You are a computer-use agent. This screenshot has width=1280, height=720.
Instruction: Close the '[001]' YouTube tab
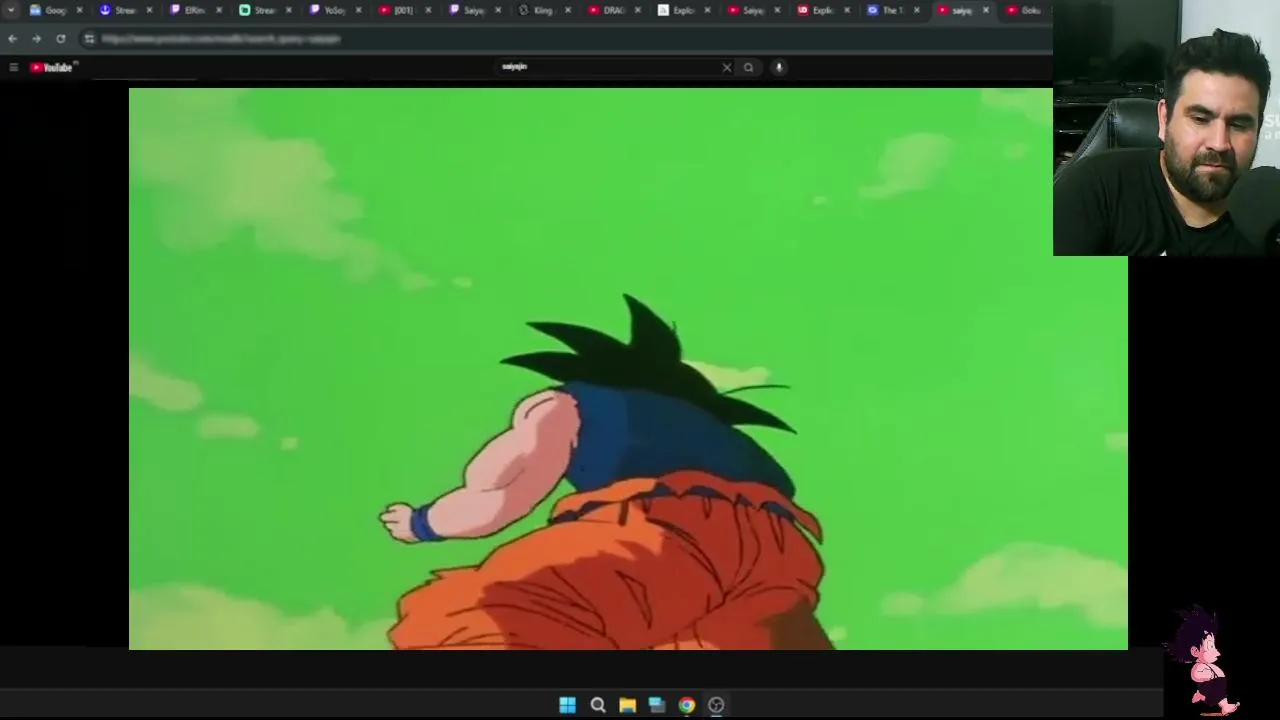429,10
